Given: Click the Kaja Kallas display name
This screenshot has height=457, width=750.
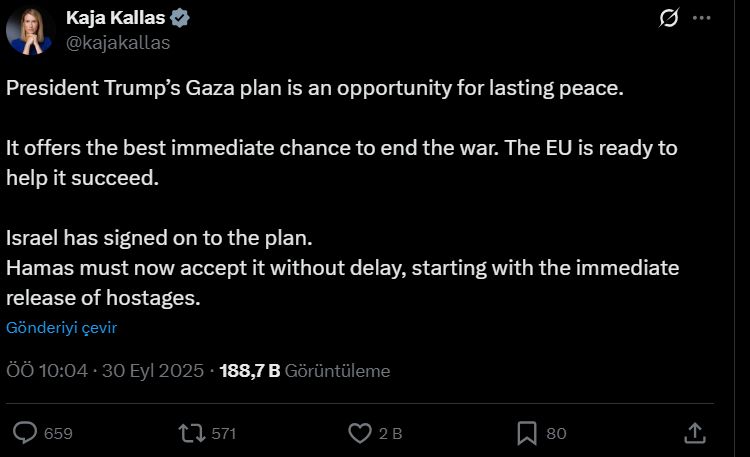Looking at the screenshot, I should pyautogui.click(x=117, y=17).
